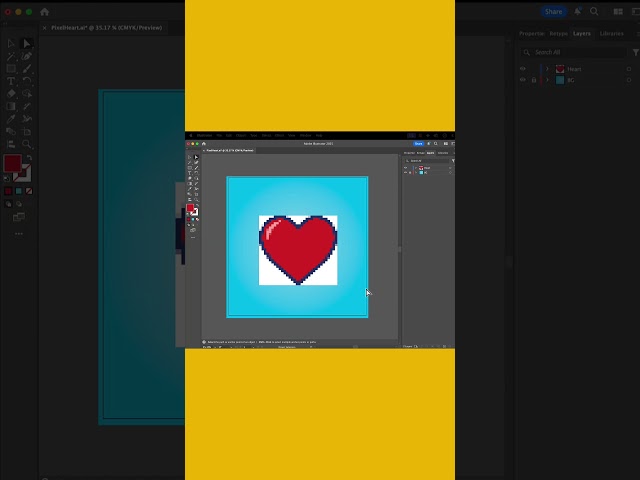This screenshot has width=640, height=480.
Task: Toggle BG layer eye in center video panel
Action: pyautogui.click(x=405, y=172)
